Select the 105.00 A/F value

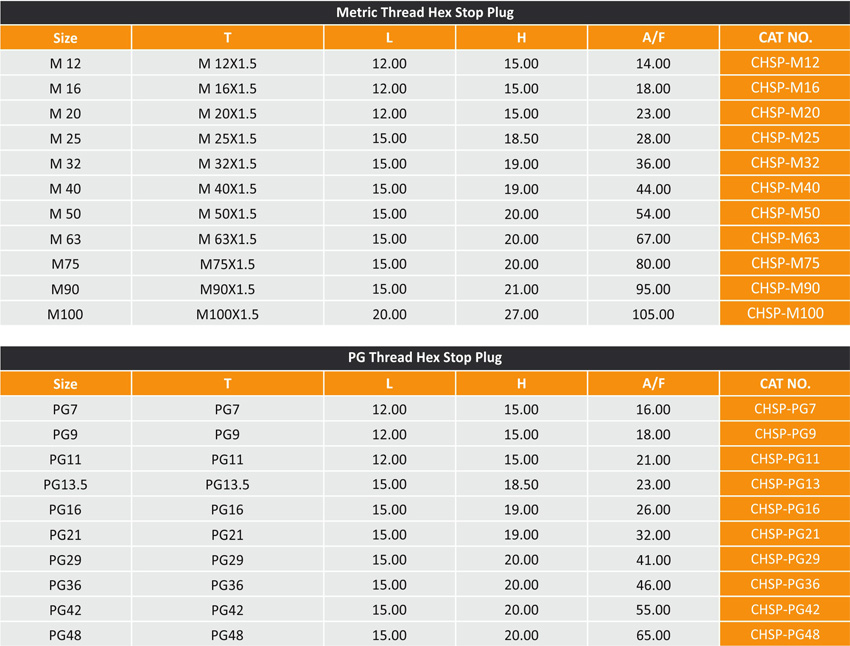tap(653, 314)
